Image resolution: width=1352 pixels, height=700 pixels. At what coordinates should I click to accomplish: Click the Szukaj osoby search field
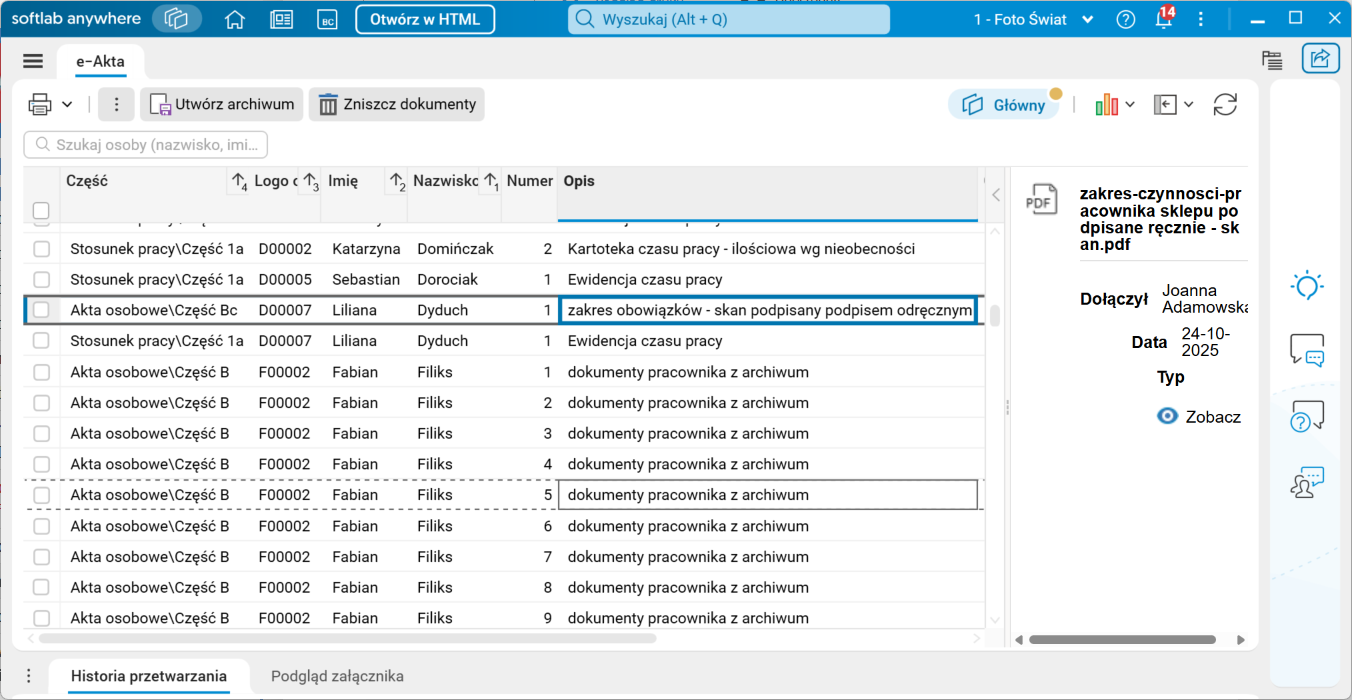coord(146,145)
